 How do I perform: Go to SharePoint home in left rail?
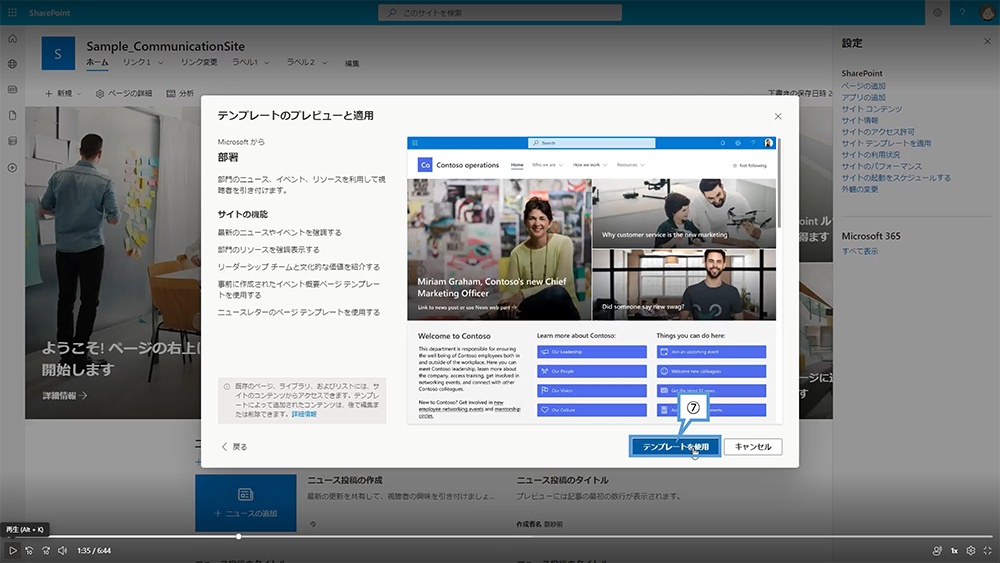tap(12, 39)
